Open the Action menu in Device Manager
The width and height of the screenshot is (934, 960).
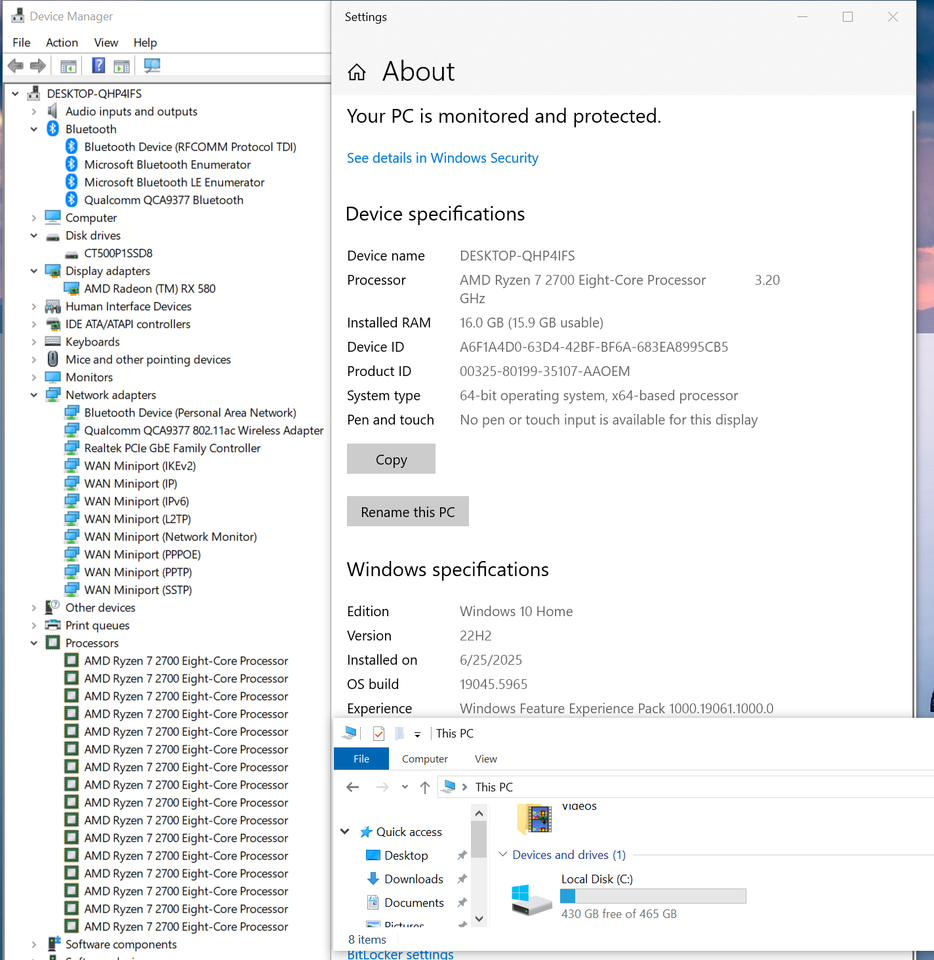click(62, 42)
